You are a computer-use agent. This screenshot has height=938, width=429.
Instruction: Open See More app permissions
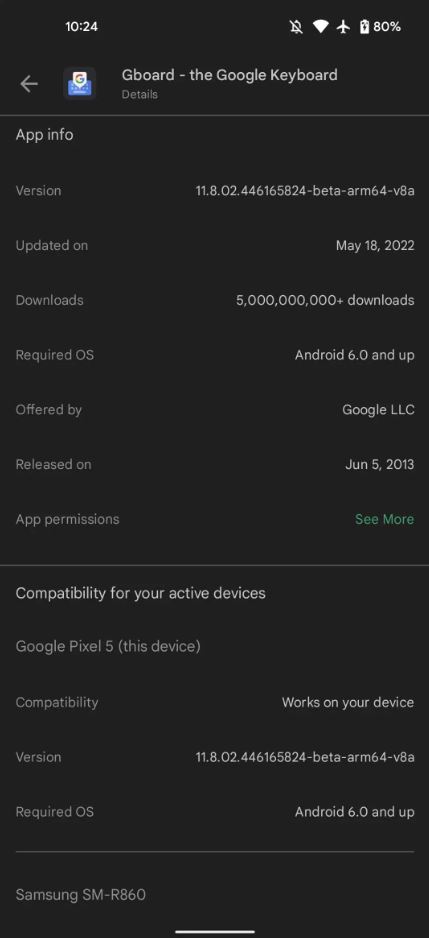[x=384, y=519]
